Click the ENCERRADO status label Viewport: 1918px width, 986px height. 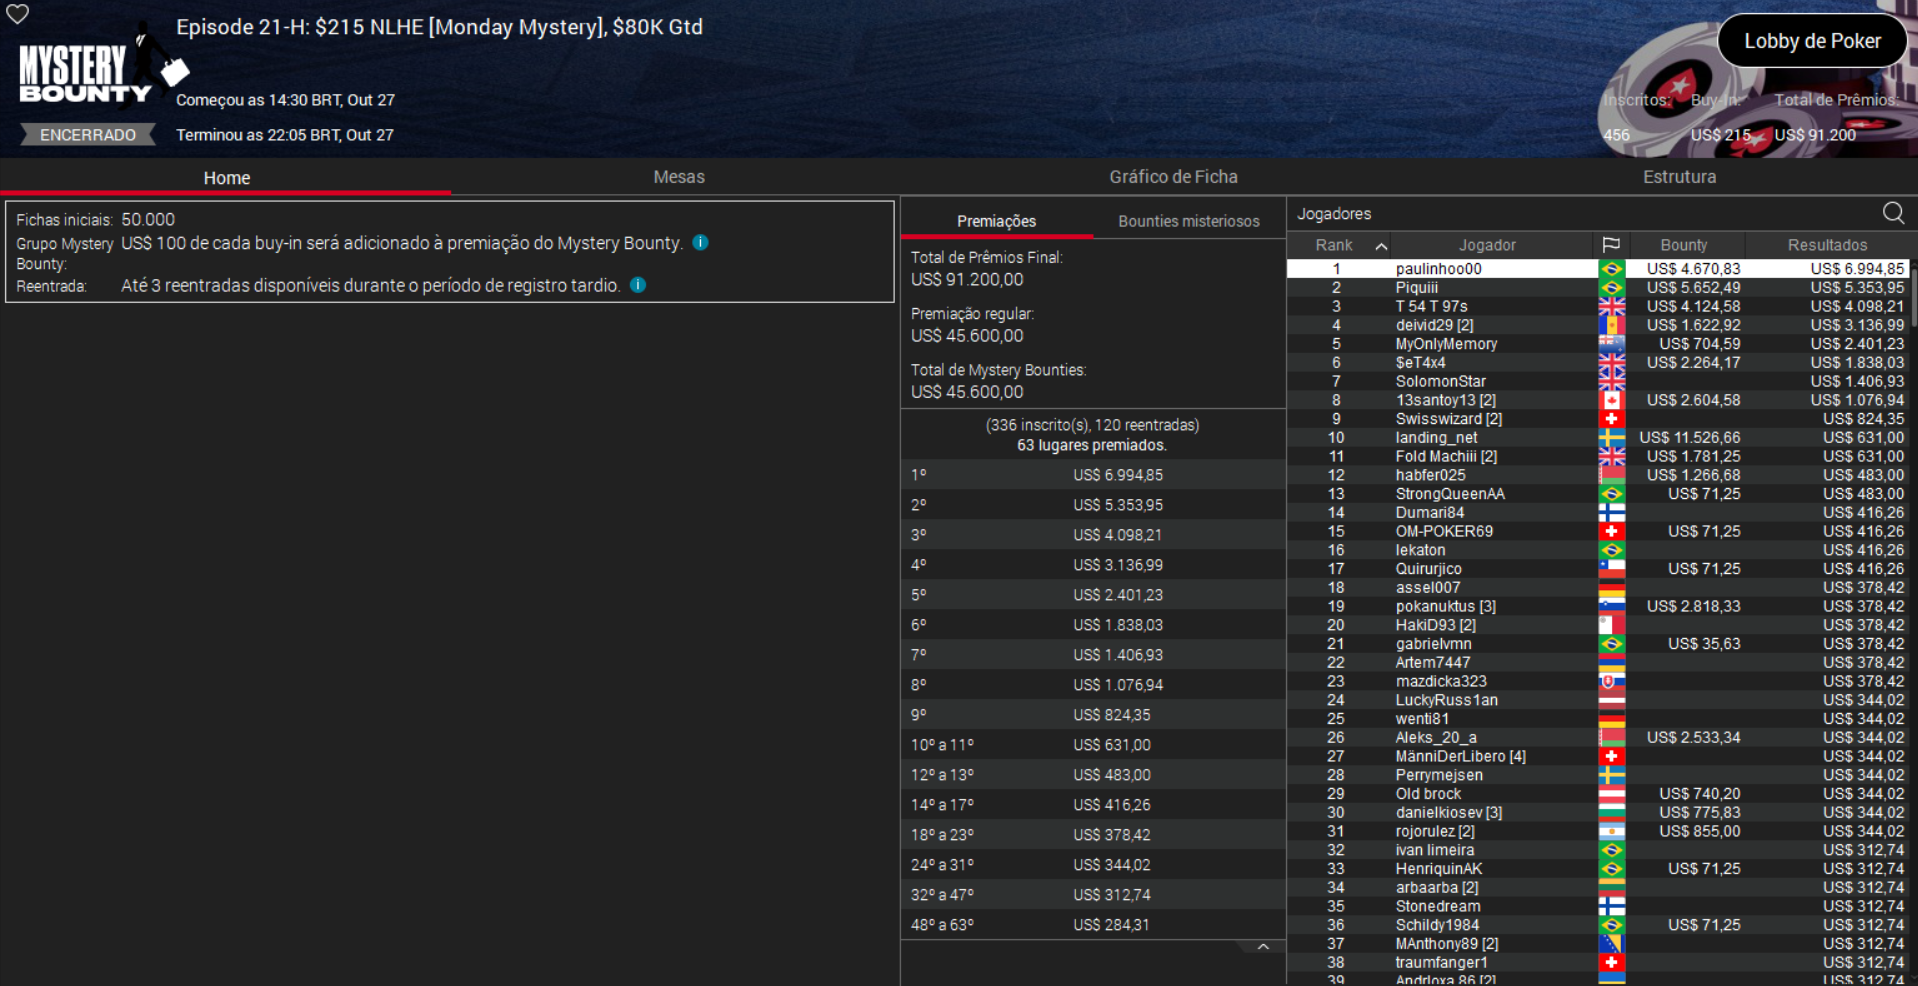coord(86,134)
